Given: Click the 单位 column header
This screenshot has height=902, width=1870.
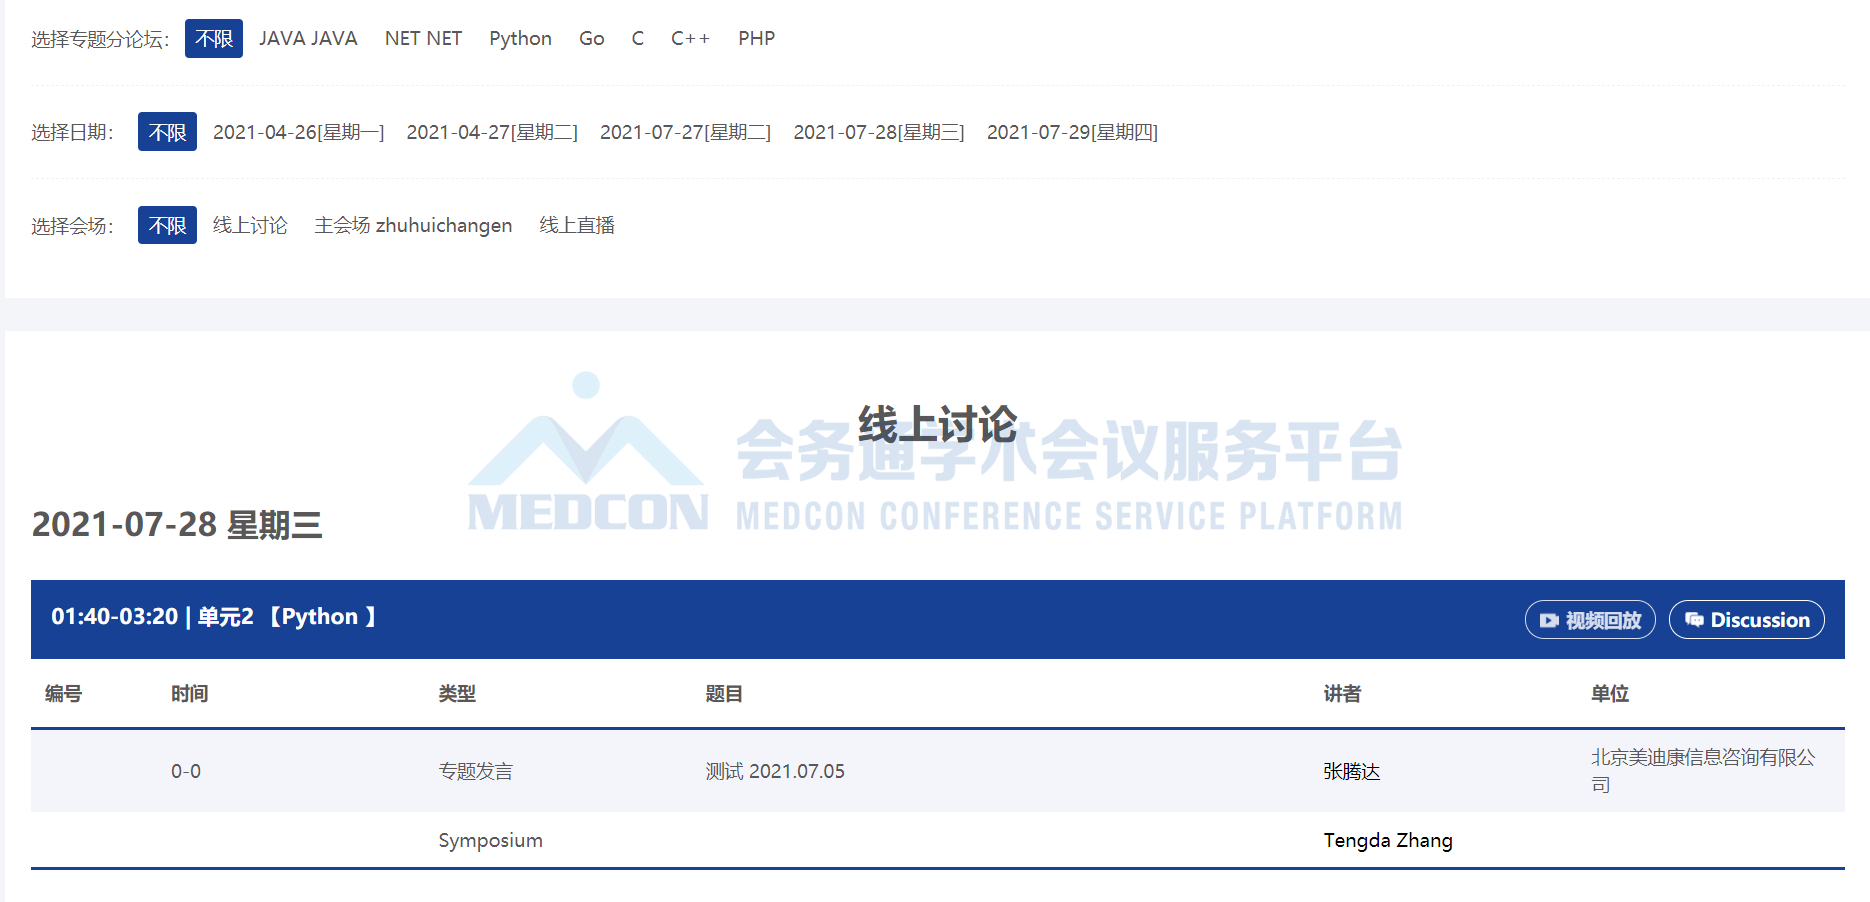Looking at the screenshot, I should (x=1610, y=694).
